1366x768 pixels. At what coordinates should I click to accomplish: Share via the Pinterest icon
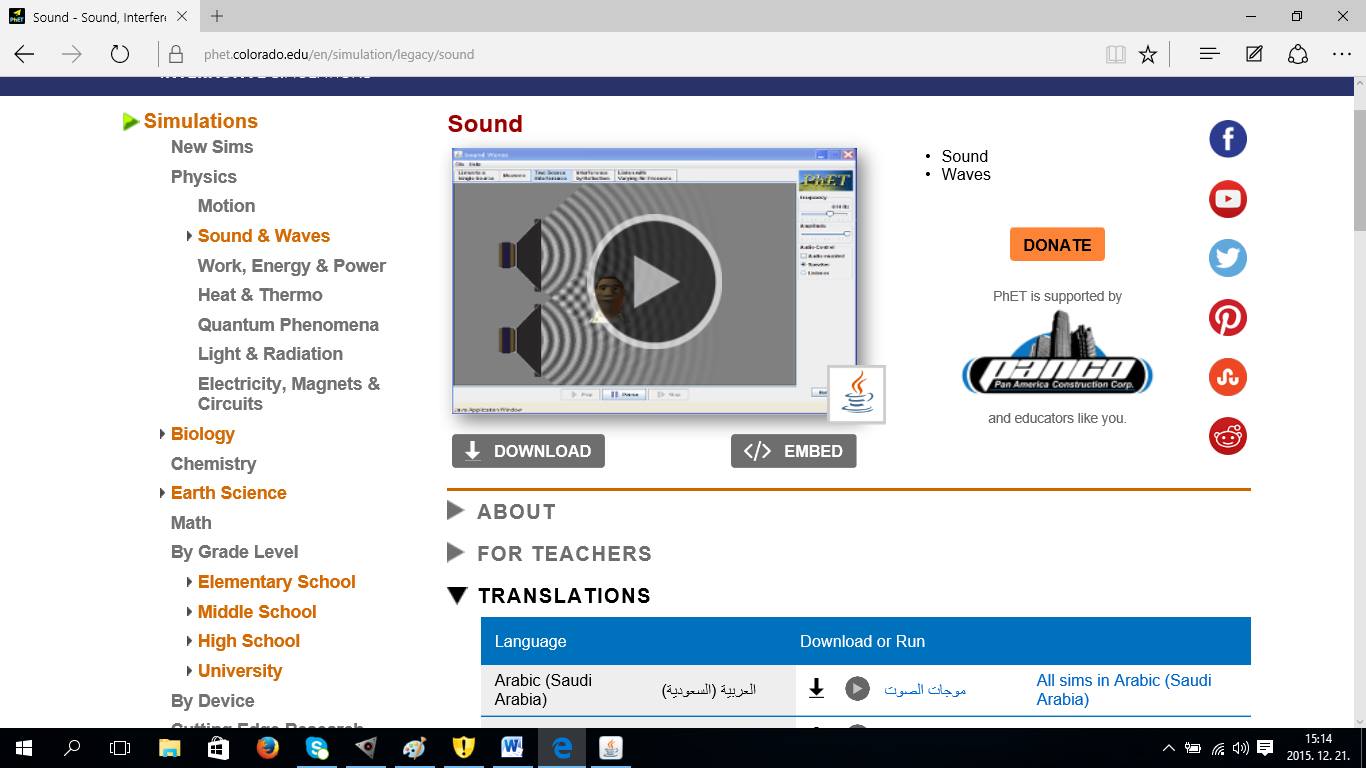(1227, 318)
